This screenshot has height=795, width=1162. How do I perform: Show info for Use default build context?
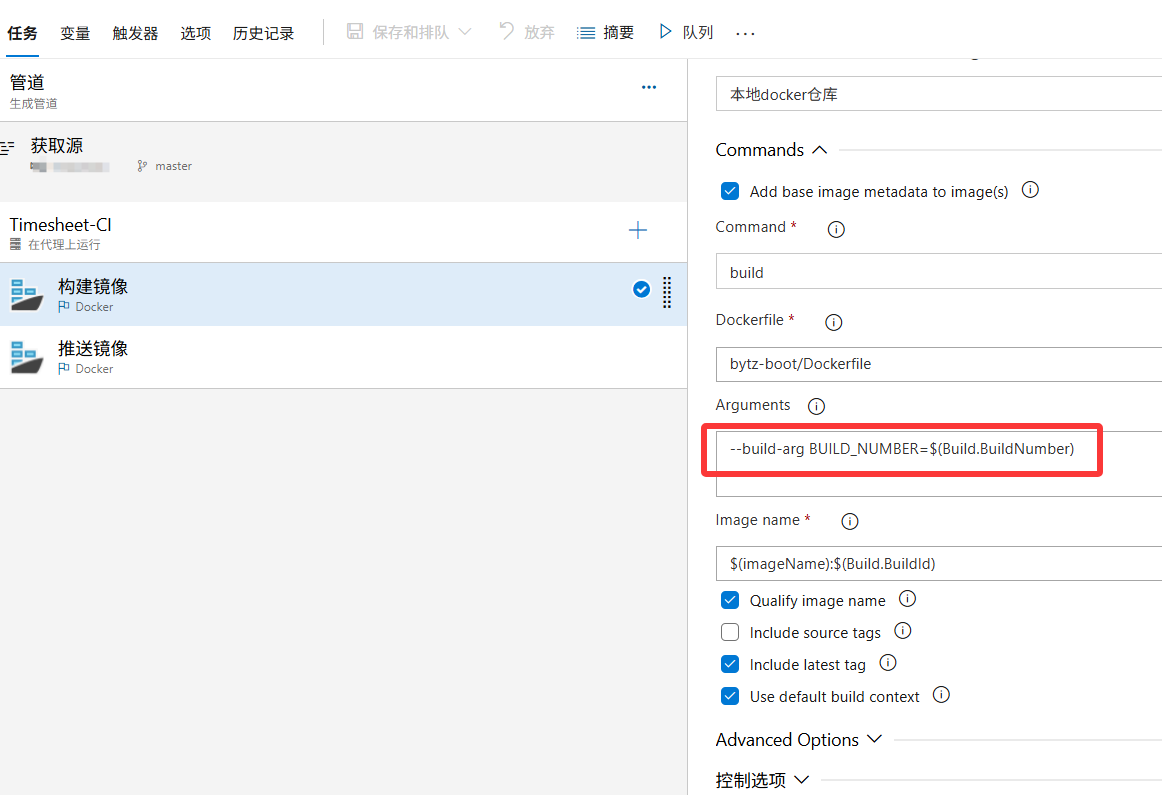click(x=941, y=695)
